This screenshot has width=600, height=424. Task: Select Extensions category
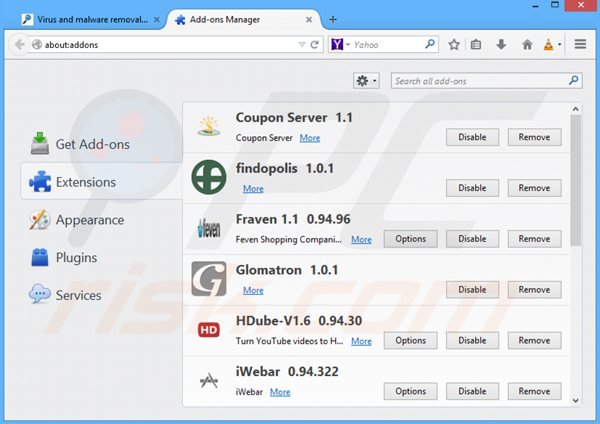[x=101, y=182]
